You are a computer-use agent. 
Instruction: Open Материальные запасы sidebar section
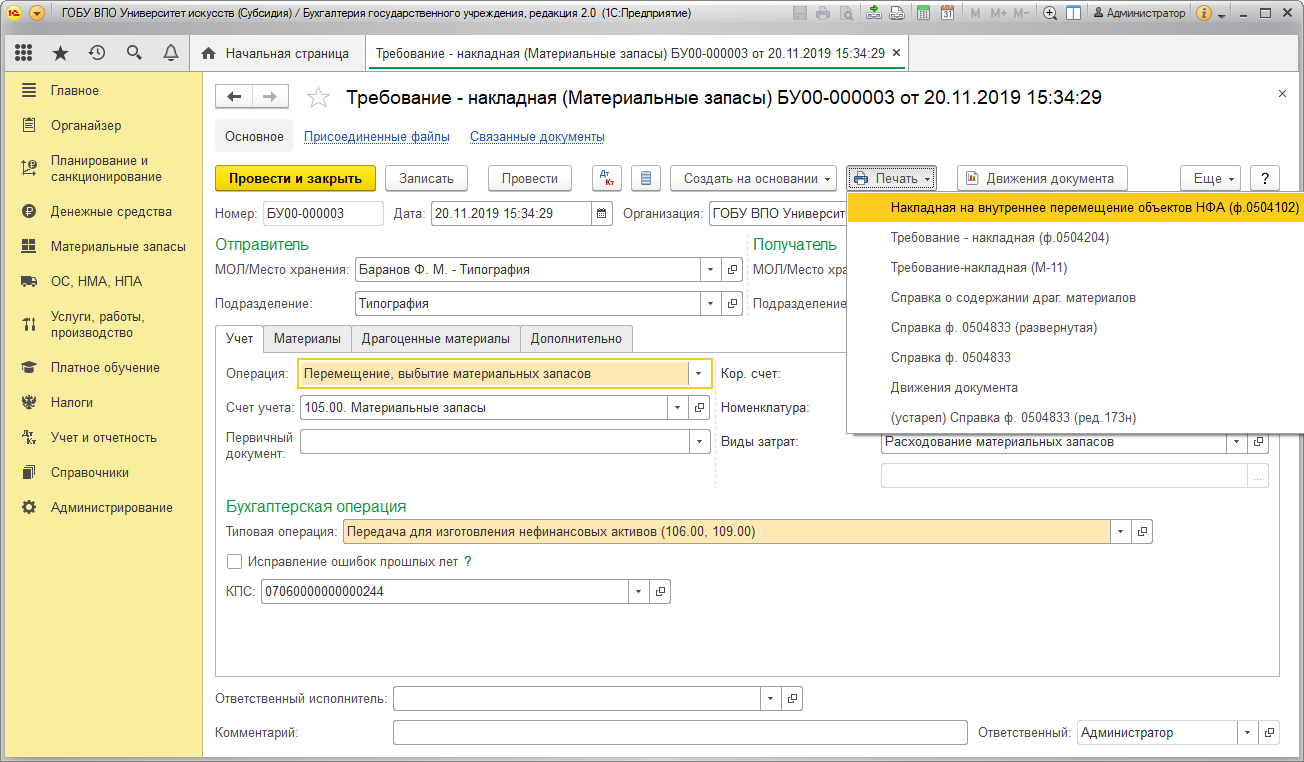pyautogui.click(x=118, y=246)
